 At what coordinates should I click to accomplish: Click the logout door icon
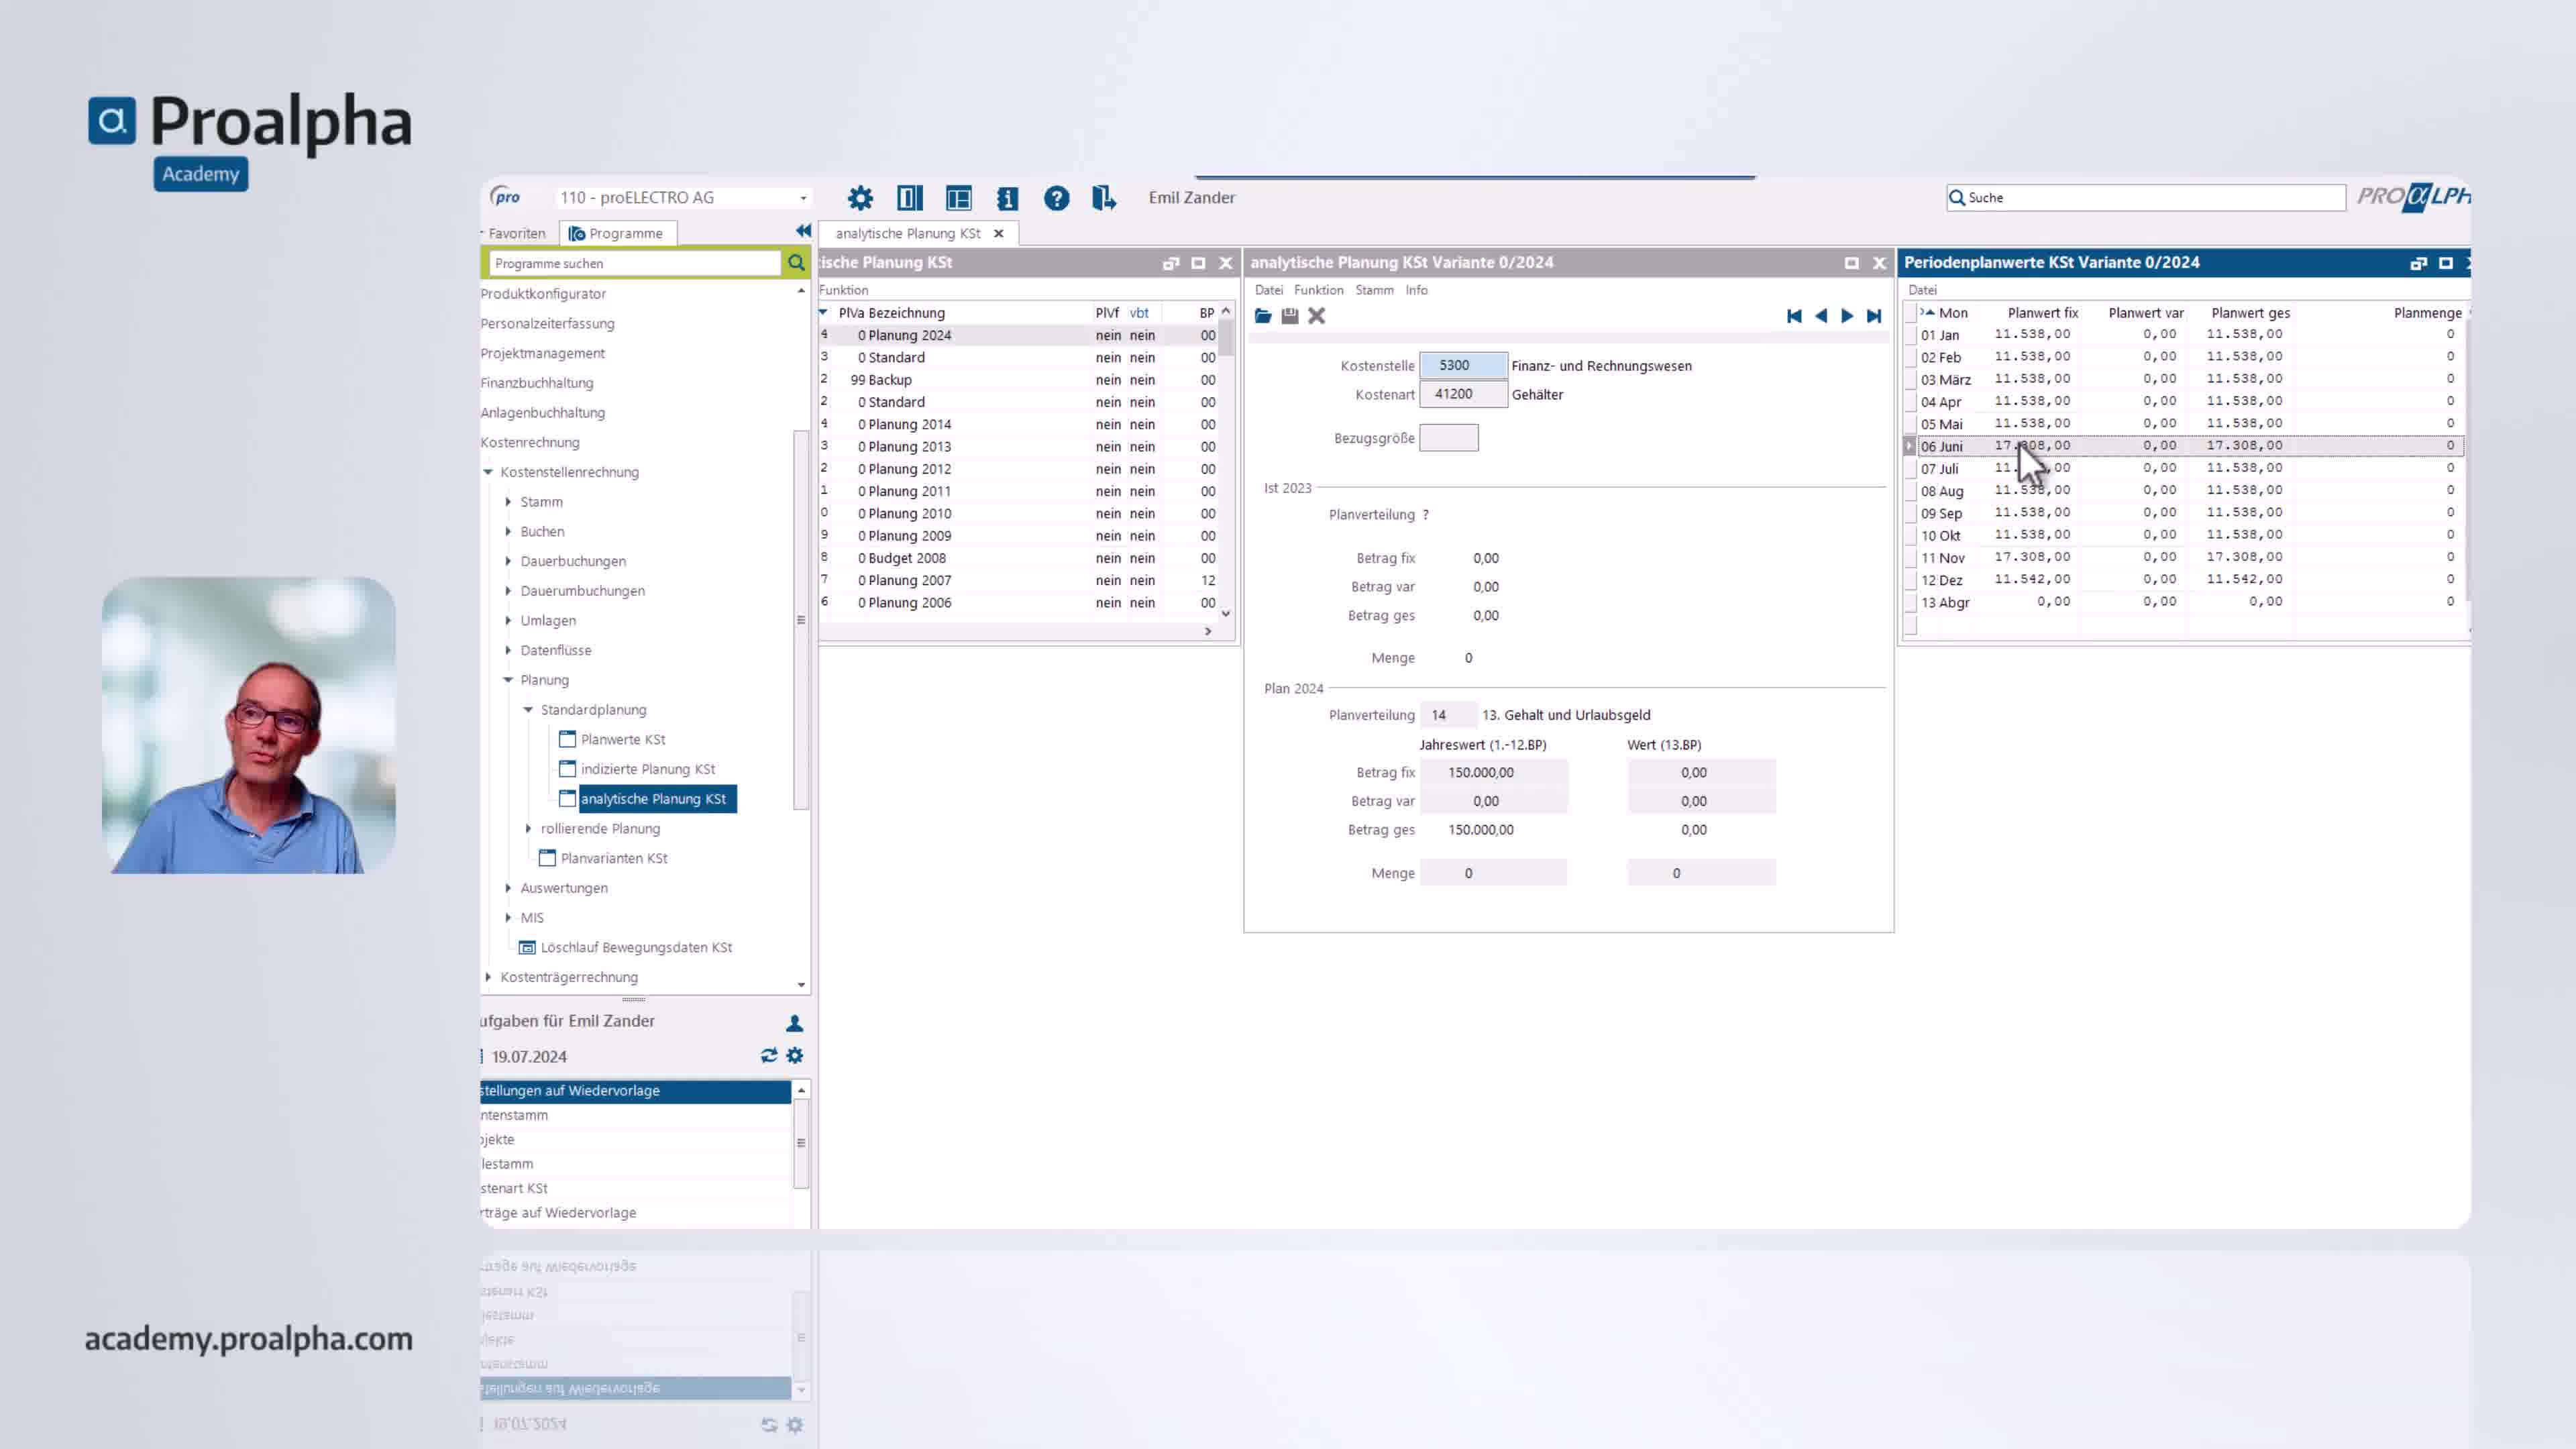pyautogui.click(x=1103, y=198)
